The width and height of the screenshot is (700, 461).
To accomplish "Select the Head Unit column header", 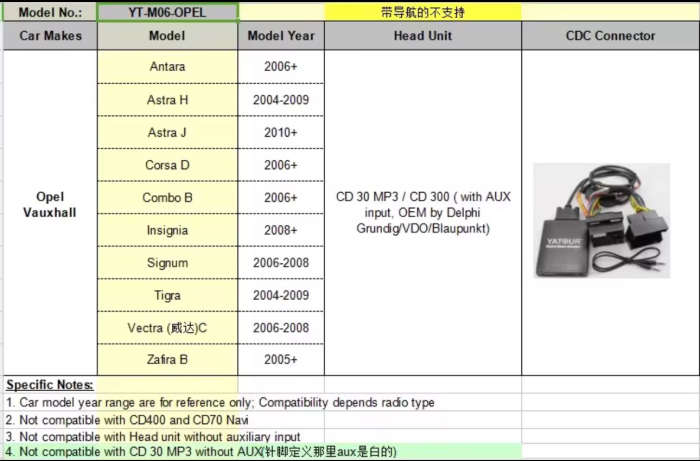I will click(x=423, y=36).
